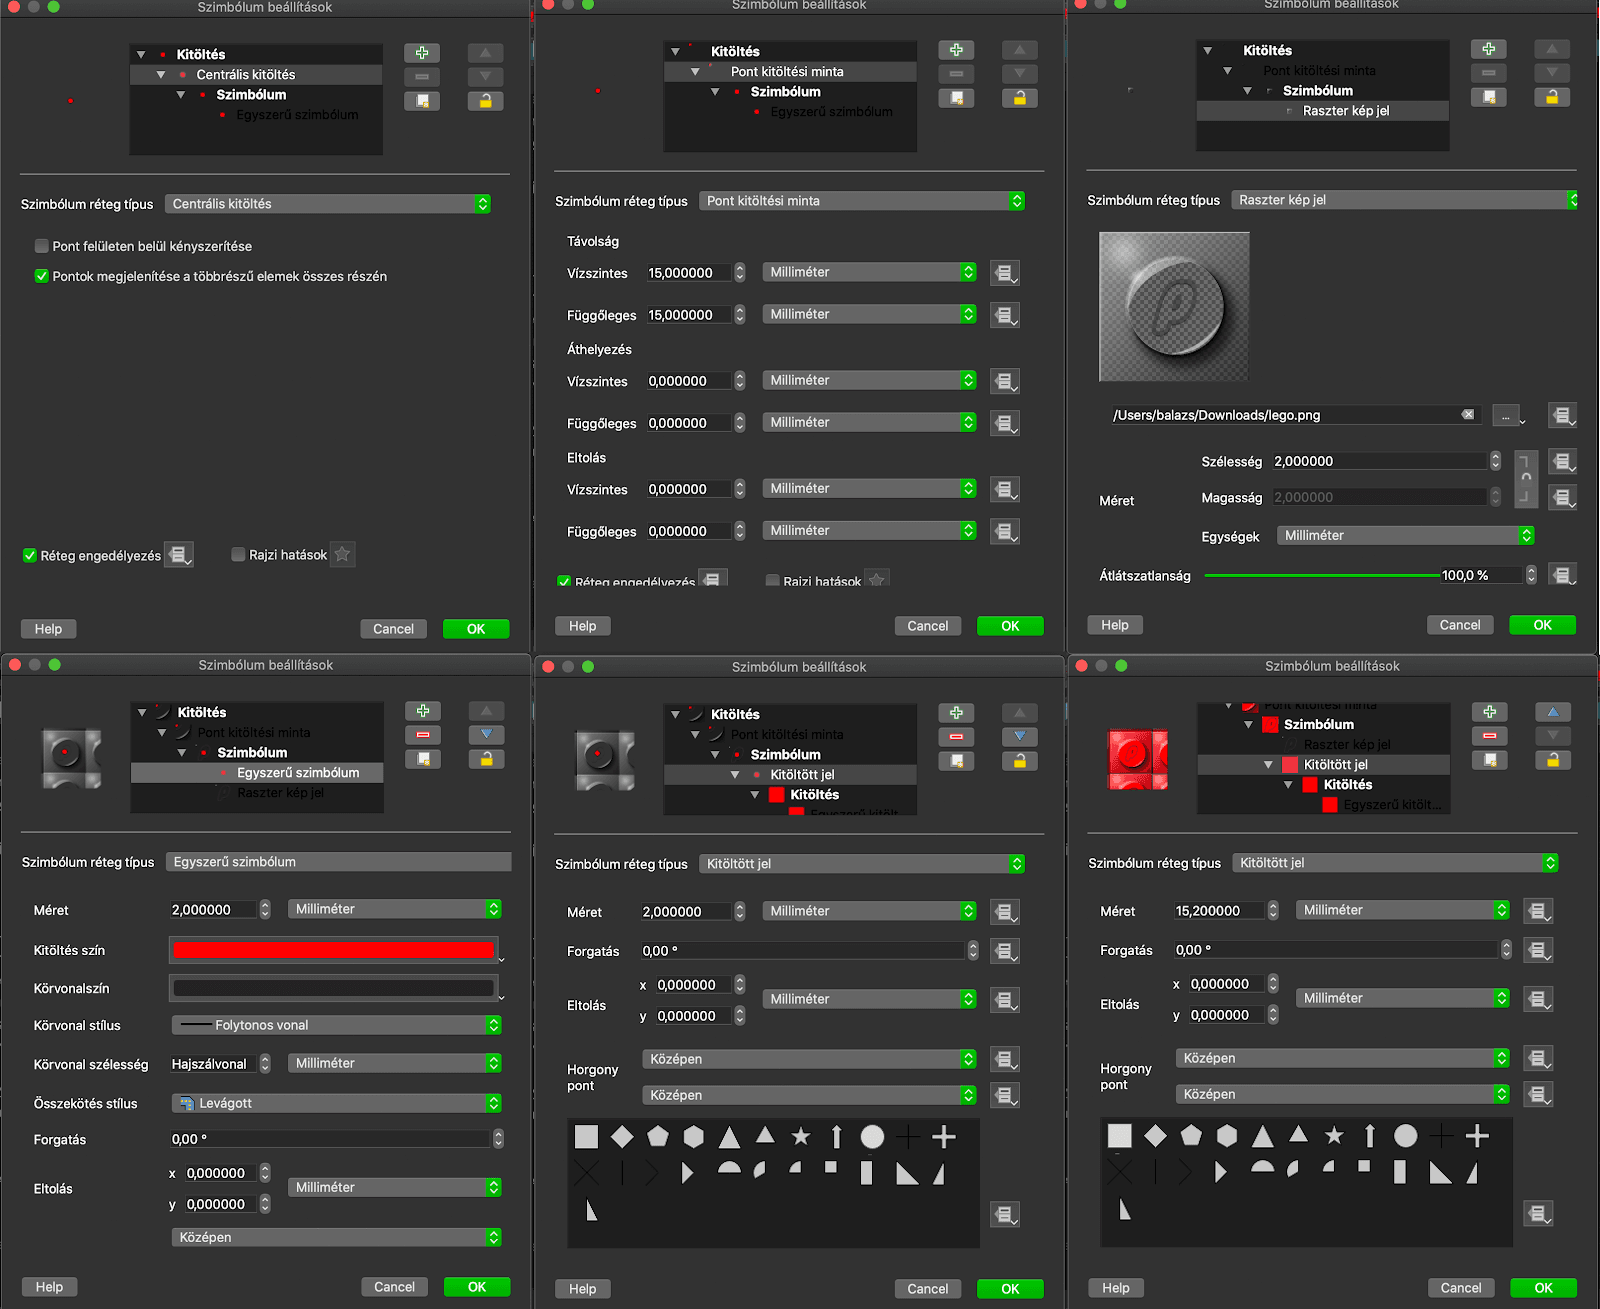Select the star marker shape in the 2,000000 size dialog
This screenshot has height=1309, width=1600.
801,1136
